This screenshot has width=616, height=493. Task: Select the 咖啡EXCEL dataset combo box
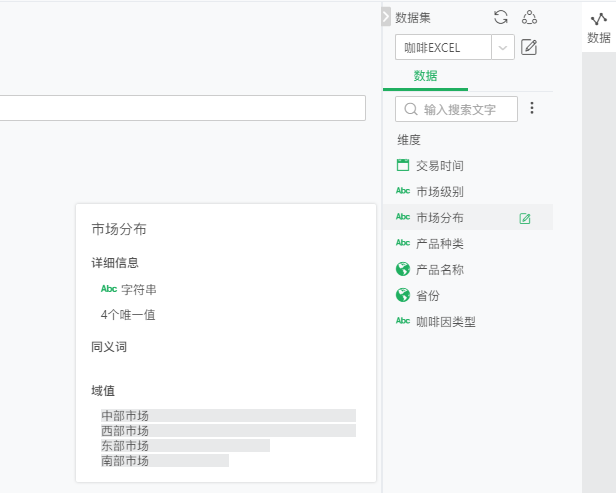pyautogui.click(x=443, y=47)
